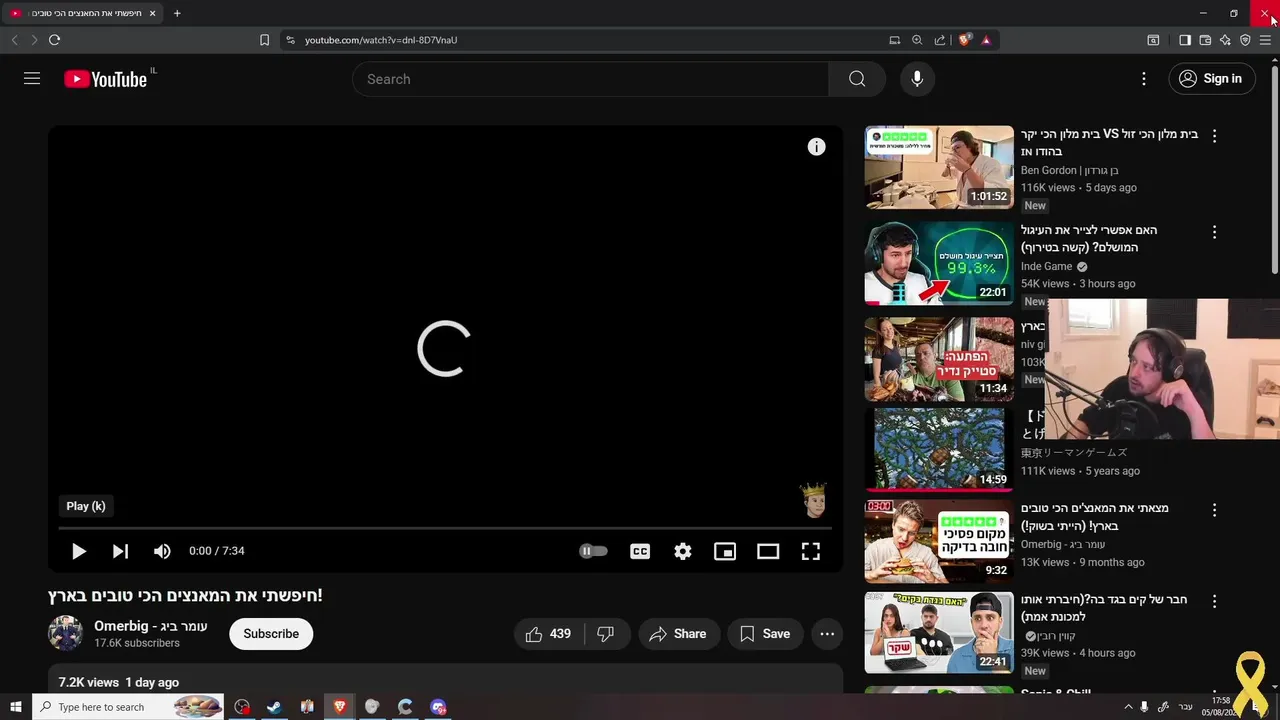Close the YouTube tab
Viewport: 1280px width, 720px height.
click(152, 13)
